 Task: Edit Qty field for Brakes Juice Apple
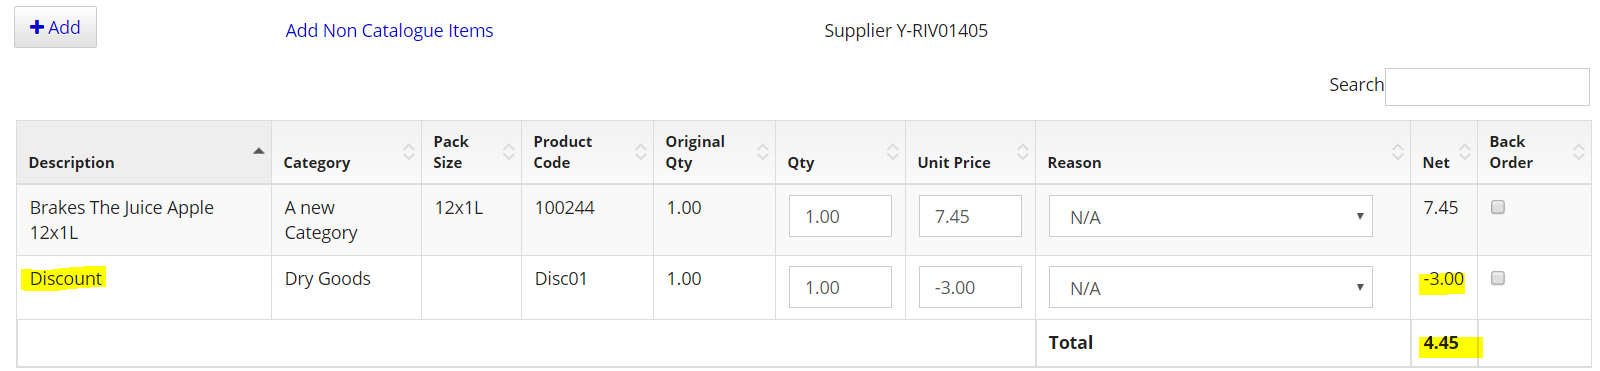[x=840, y=216]
